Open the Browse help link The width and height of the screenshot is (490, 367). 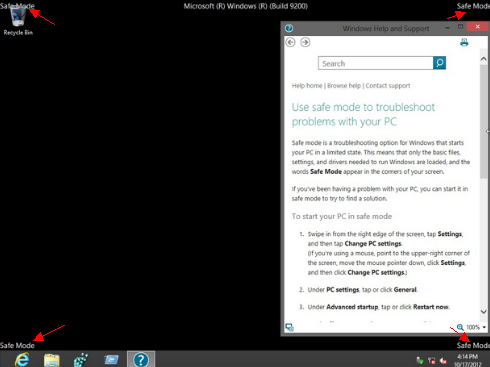[344, 86]
